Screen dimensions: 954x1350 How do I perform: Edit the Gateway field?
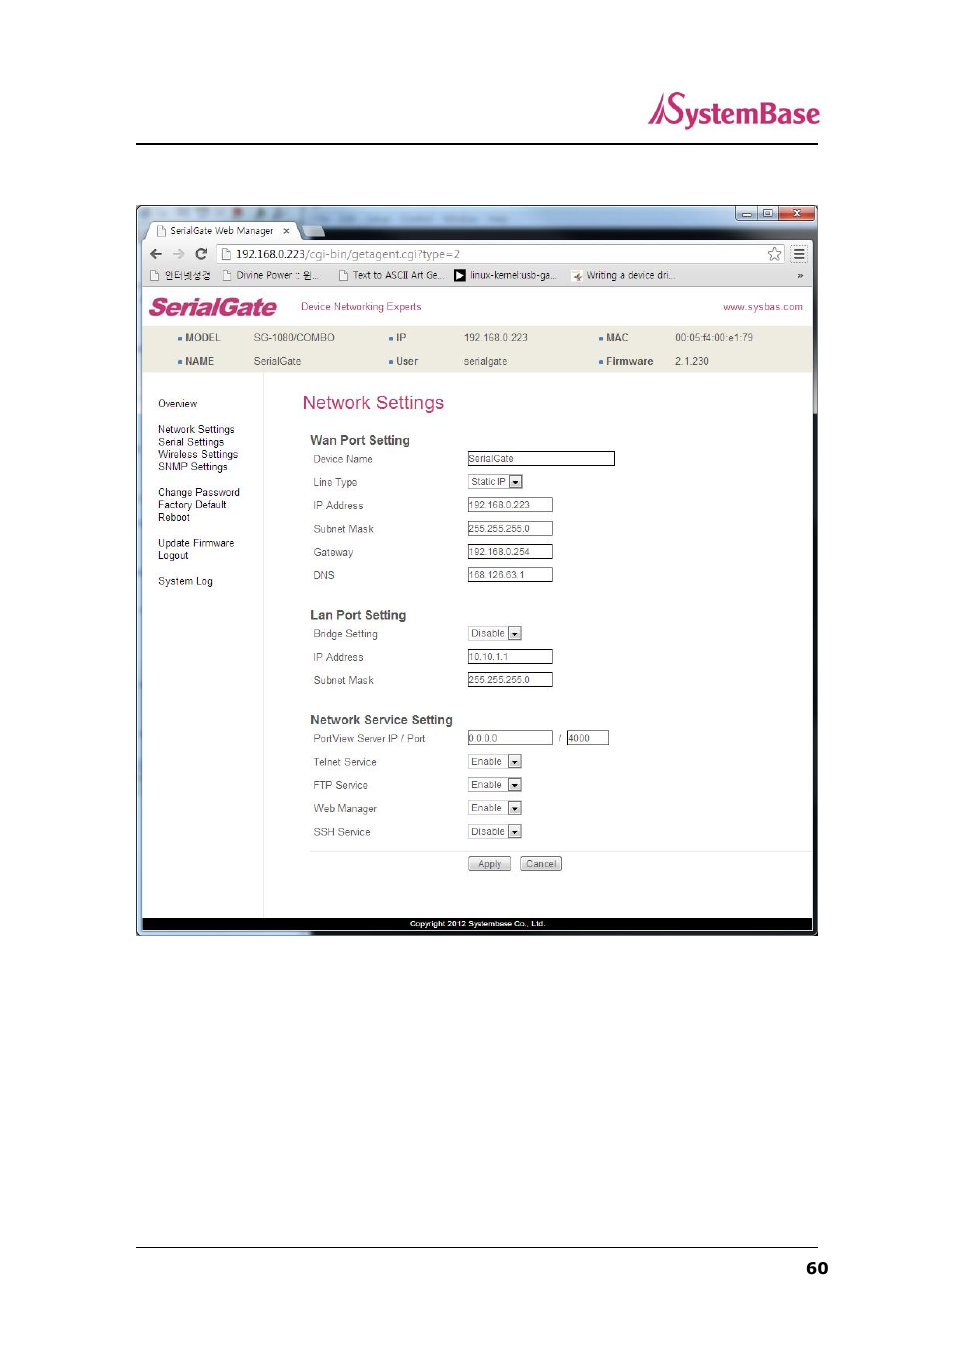[x=510, y=552]
